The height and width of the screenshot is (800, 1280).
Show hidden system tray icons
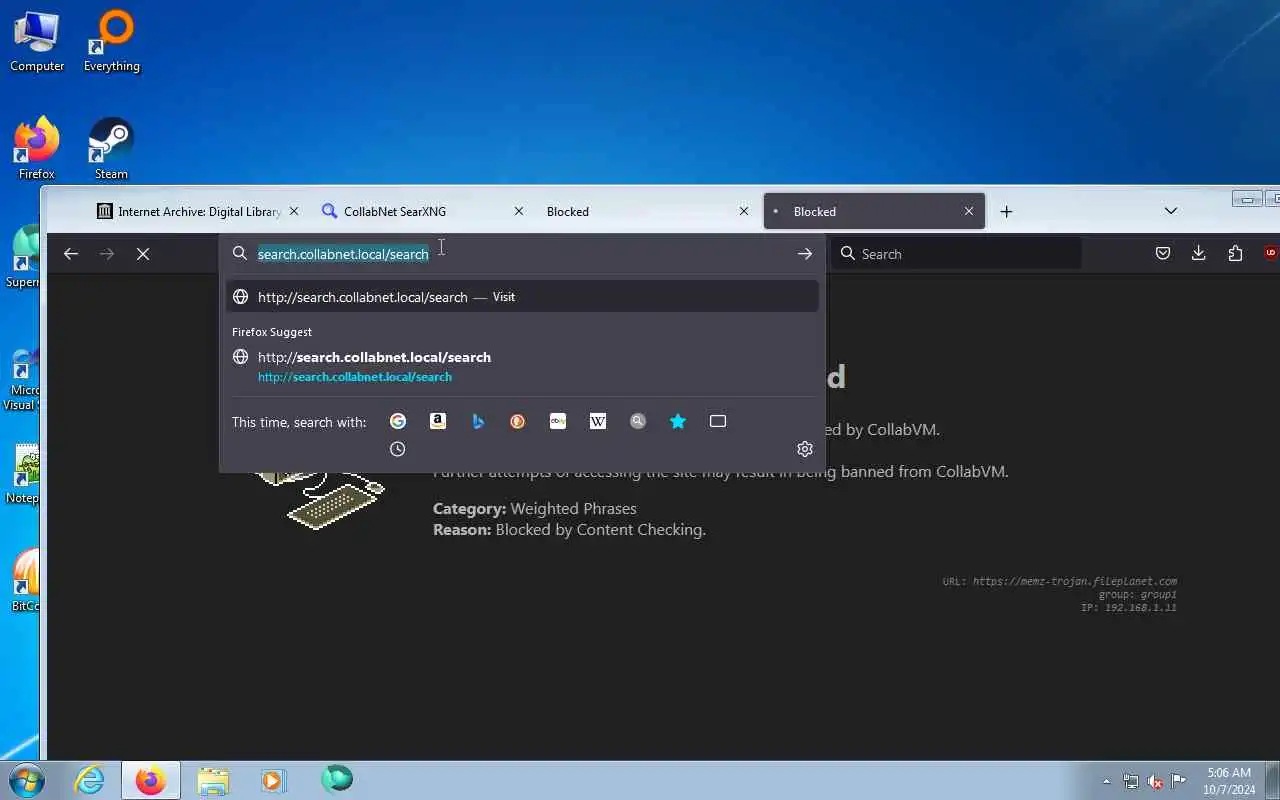pyautogui.click(x=1106, y=781)
